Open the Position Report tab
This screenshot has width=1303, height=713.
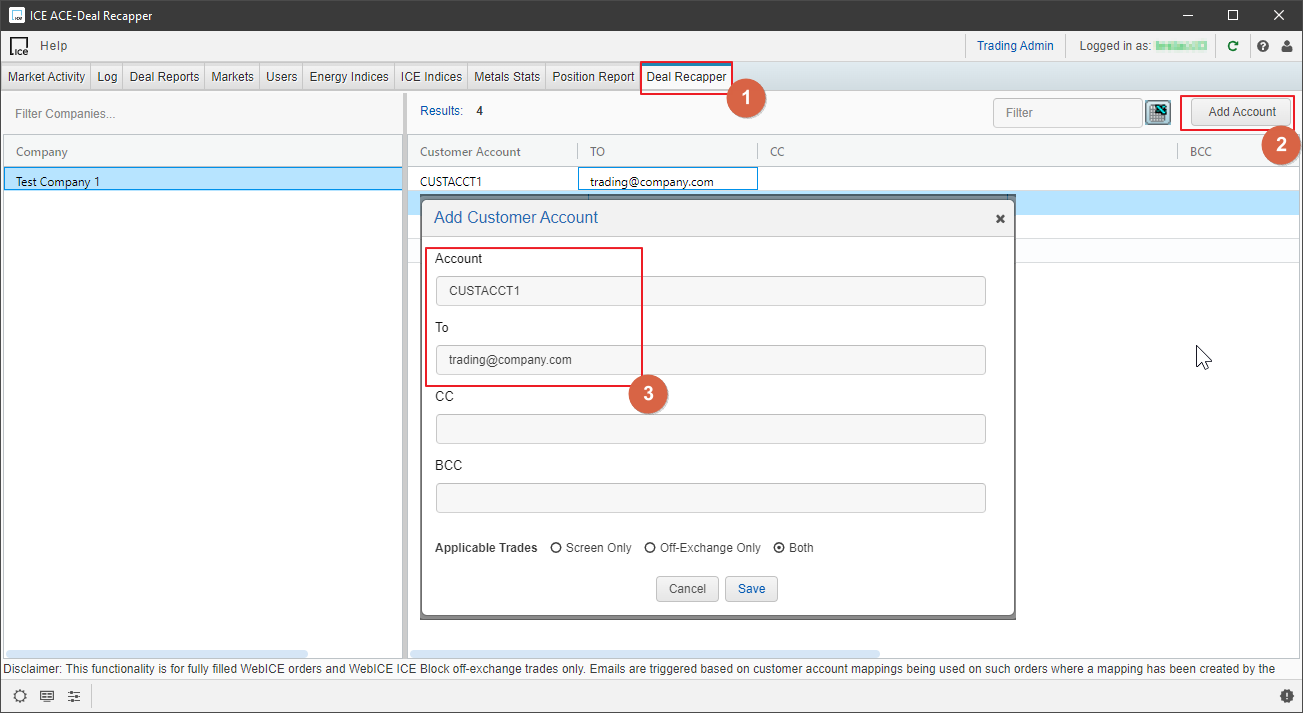(x=593, y=77)
